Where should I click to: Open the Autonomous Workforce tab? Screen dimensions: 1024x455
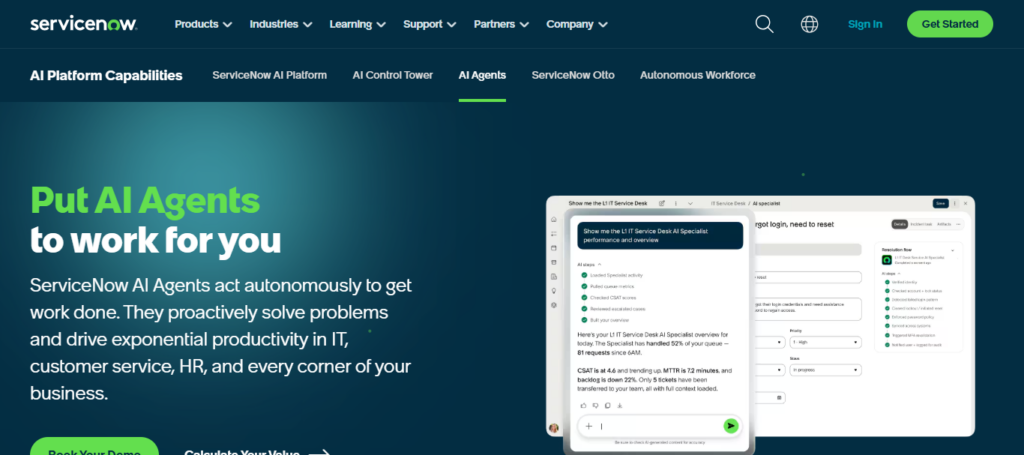click(x=697, y=75)
